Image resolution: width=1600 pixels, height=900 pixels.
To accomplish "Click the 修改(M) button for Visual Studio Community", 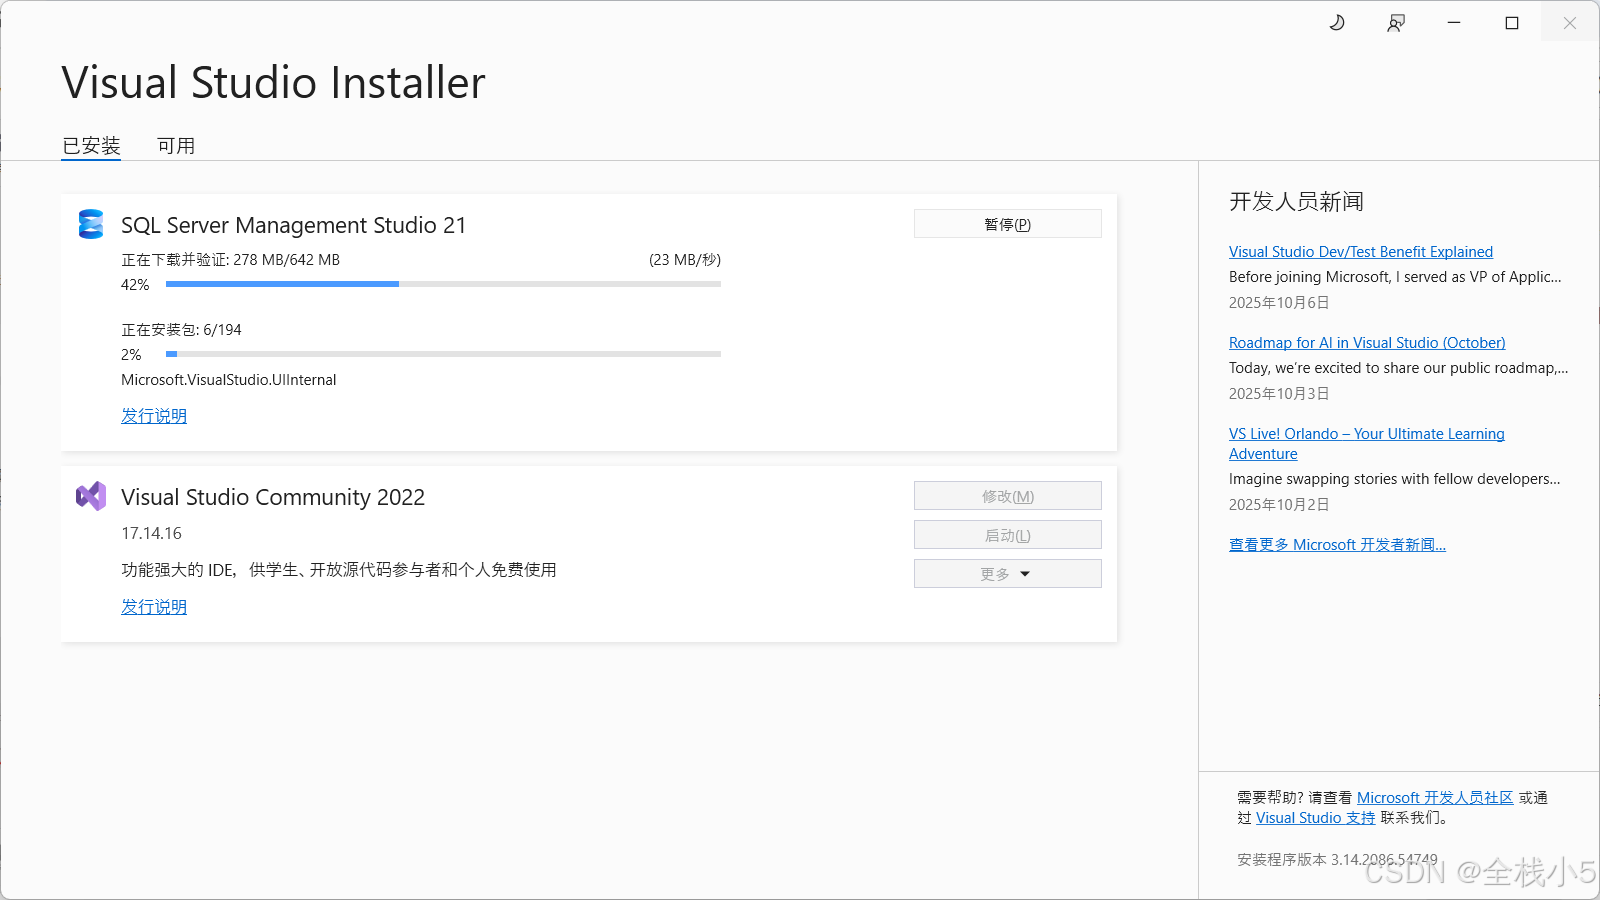I will 1008,496.
